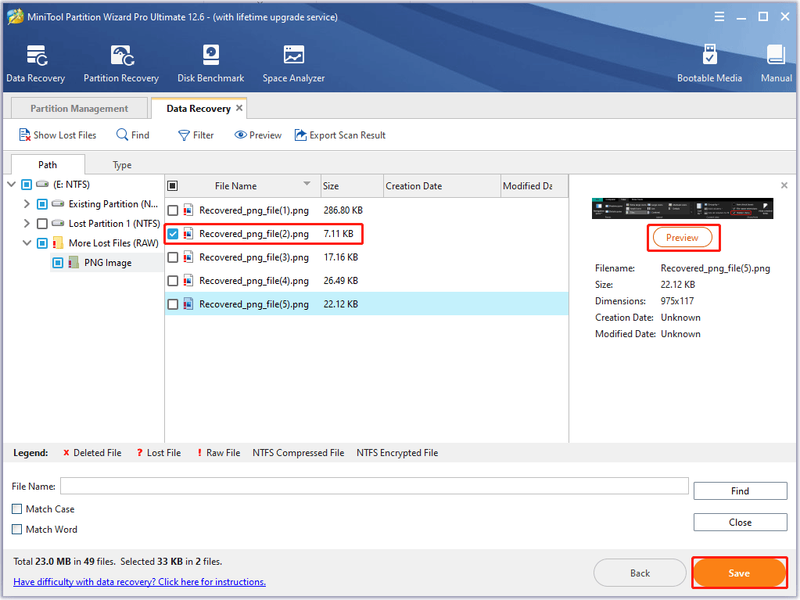This screenshot has width=800, height=600.
Task: Enable the Match Case checkbox
Action: [x=17, y=509]
